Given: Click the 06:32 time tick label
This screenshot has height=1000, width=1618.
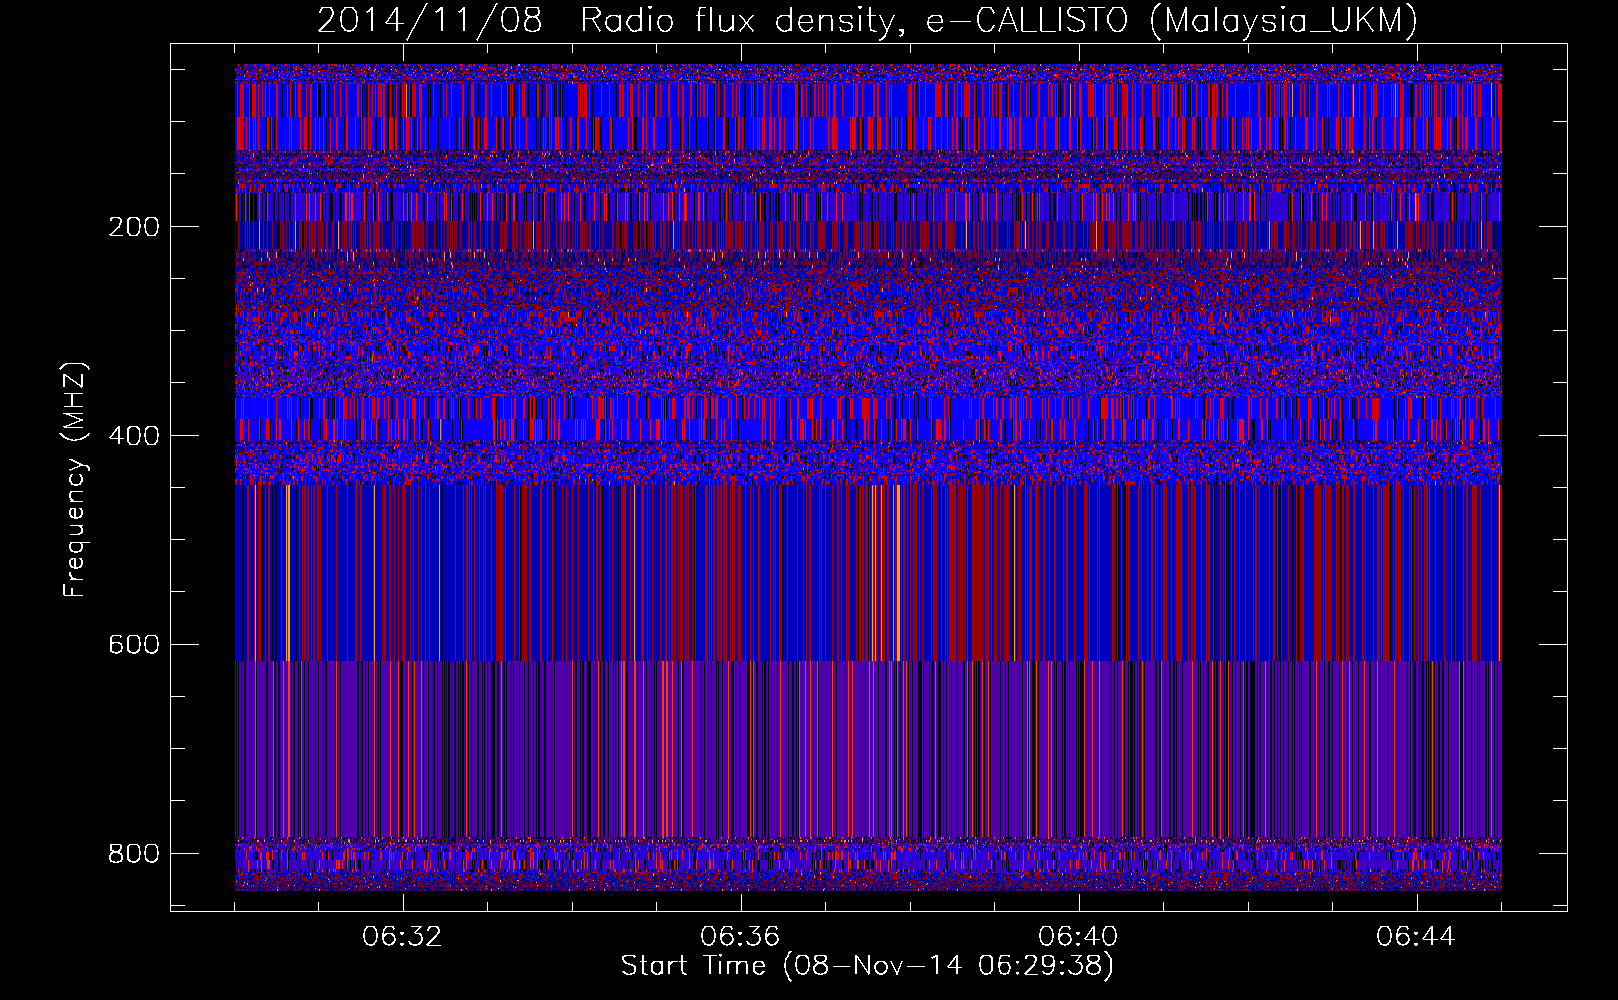Looking at the screenshot, I should 402,937.
